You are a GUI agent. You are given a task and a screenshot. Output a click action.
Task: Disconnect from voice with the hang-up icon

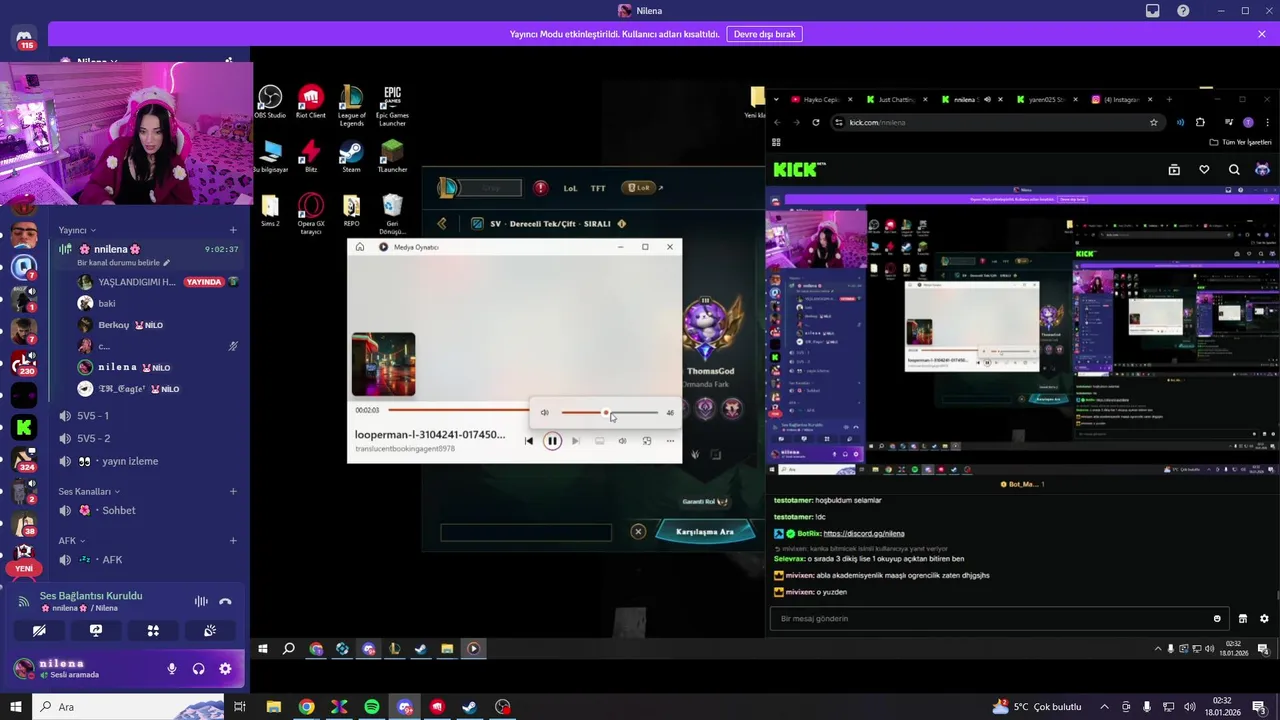pyautogui.click(x=225, y=601)
